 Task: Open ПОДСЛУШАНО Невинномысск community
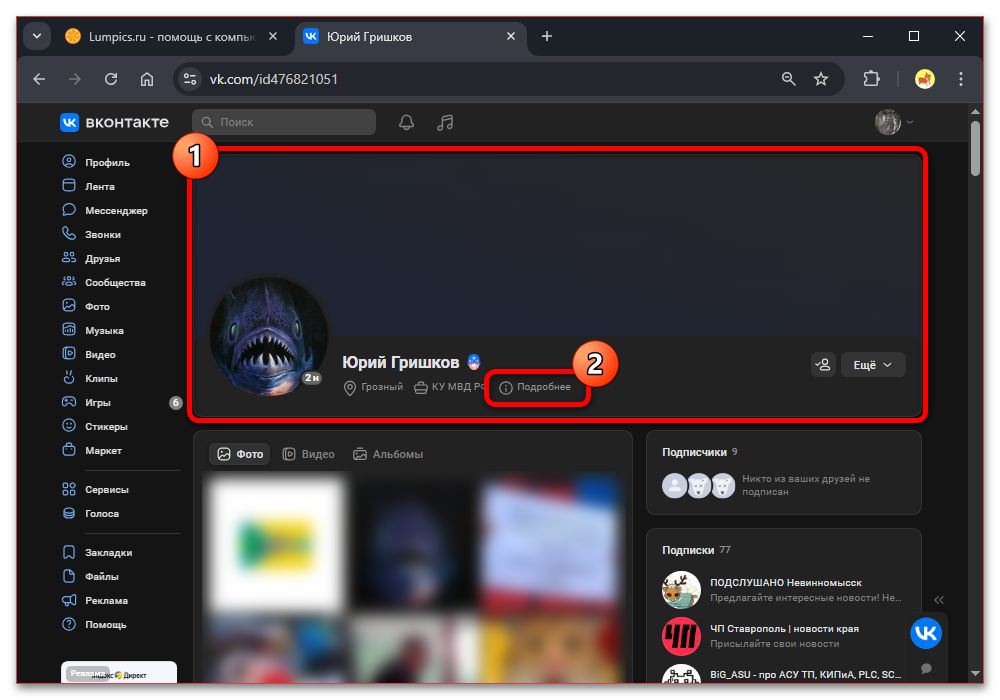(x=785, y=583)
